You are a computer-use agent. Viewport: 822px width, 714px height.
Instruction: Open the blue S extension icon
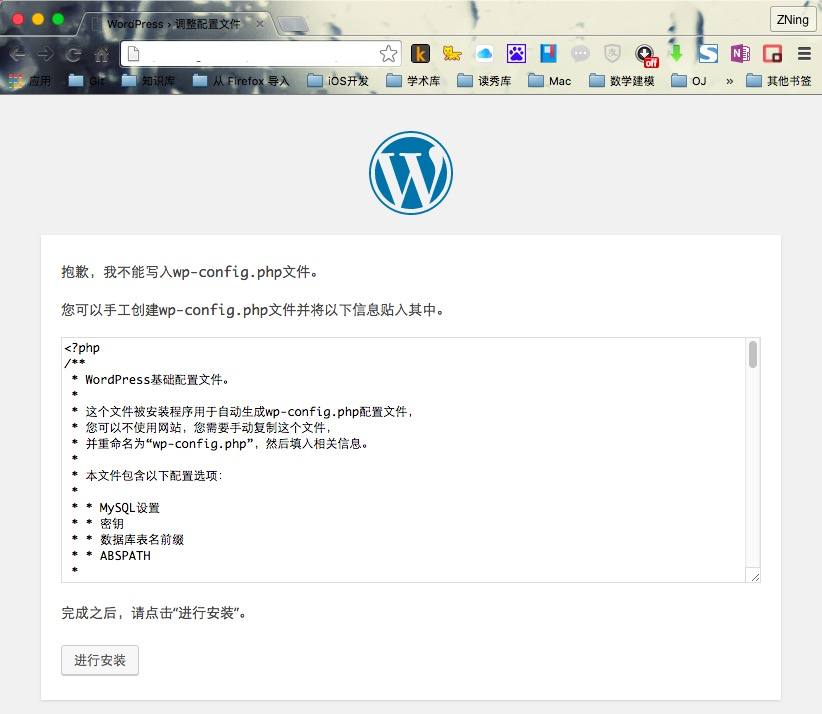[708, 53]
